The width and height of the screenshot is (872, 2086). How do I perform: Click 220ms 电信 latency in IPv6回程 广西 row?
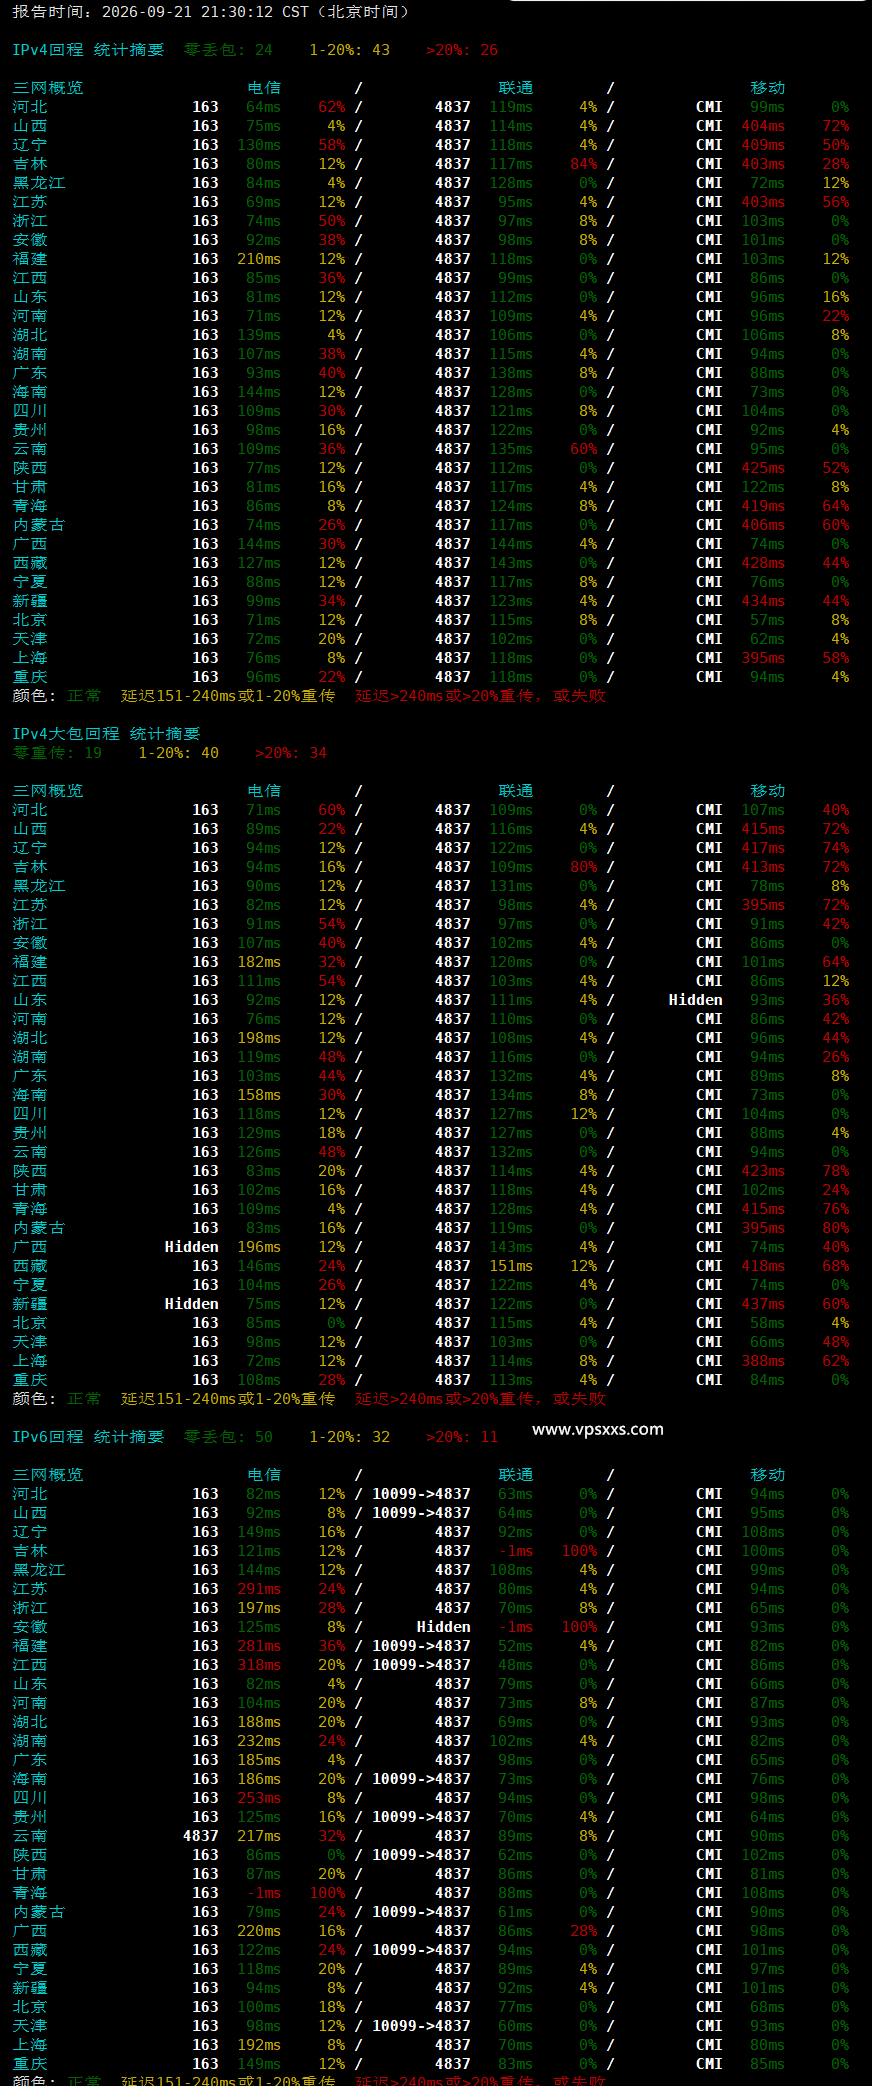point(259,1931)
